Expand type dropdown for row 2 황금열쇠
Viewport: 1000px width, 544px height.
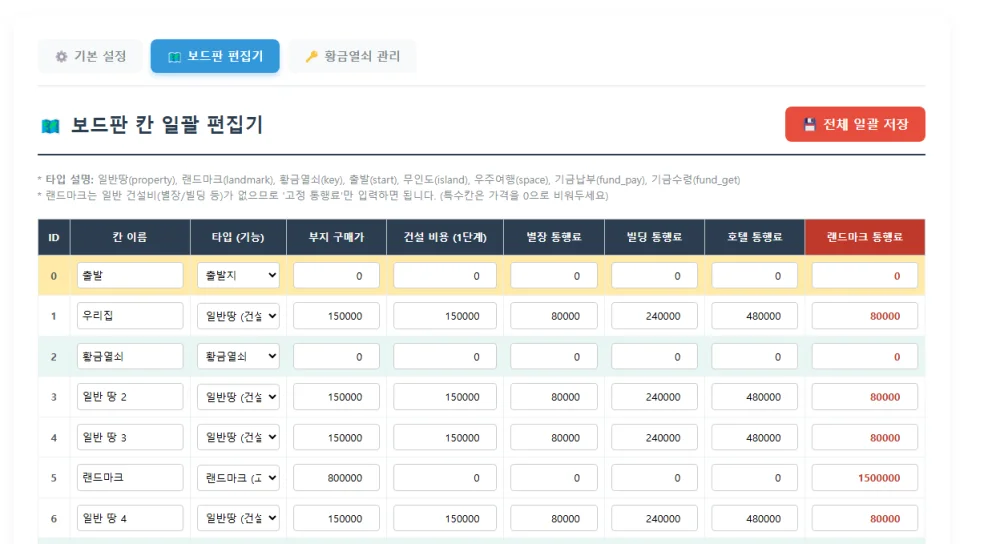(x=238, y=357)
